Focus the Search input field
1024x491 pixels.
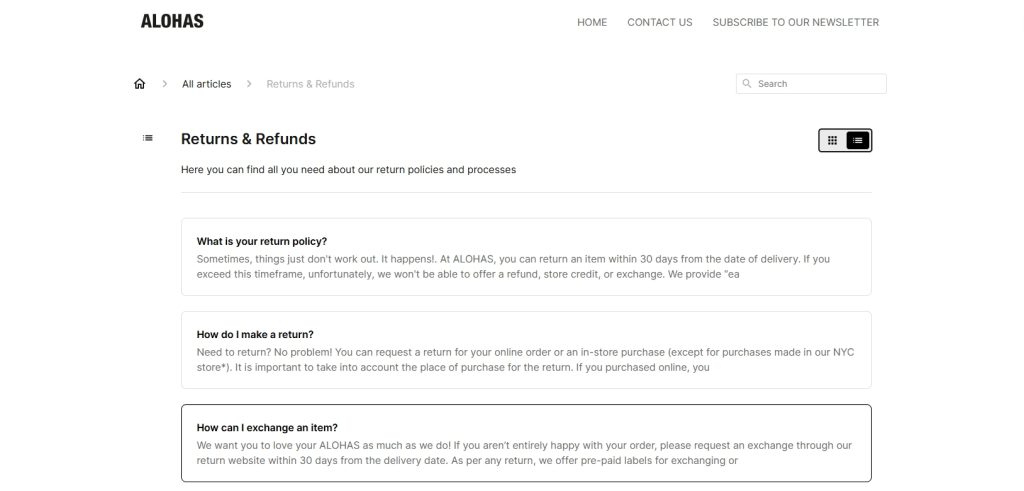[x=818, y=84]
